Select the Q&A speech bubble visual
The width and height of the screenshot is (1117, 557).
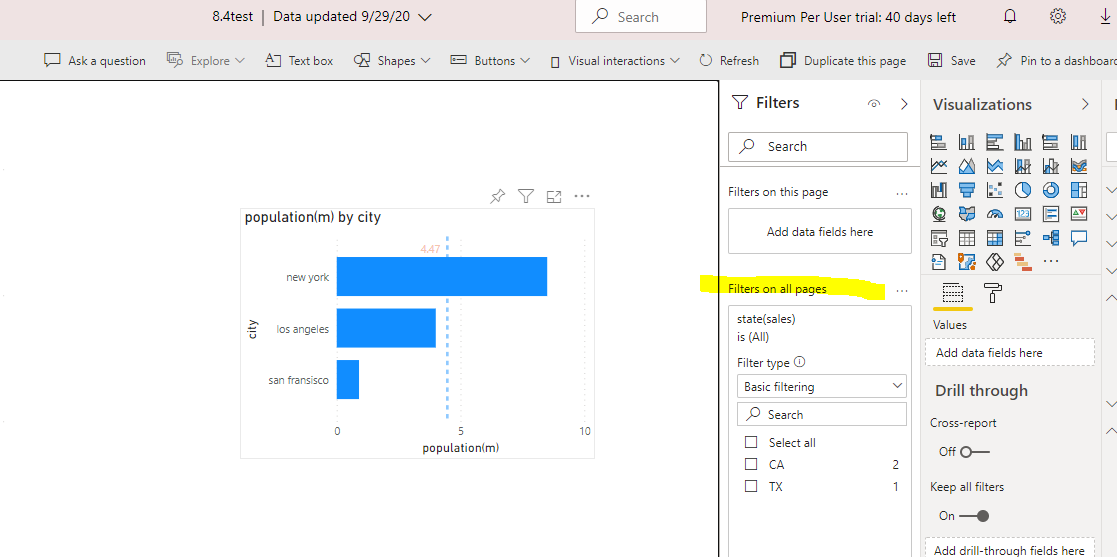(x=1079, y=237)
